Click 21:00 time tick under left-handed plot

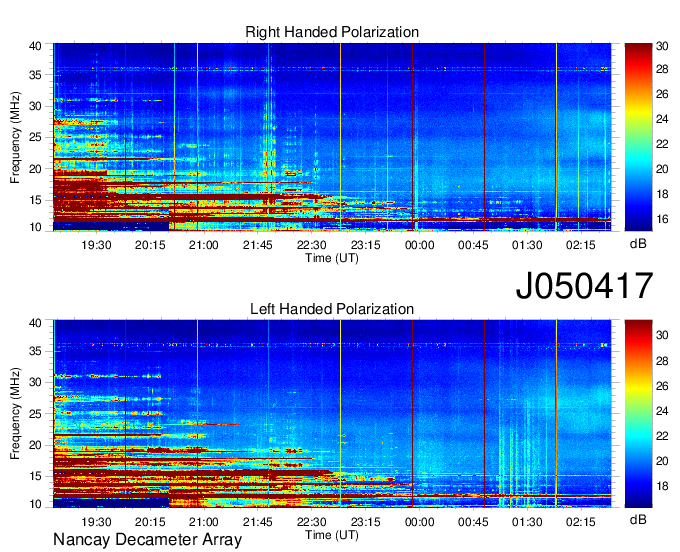[204, 522]
